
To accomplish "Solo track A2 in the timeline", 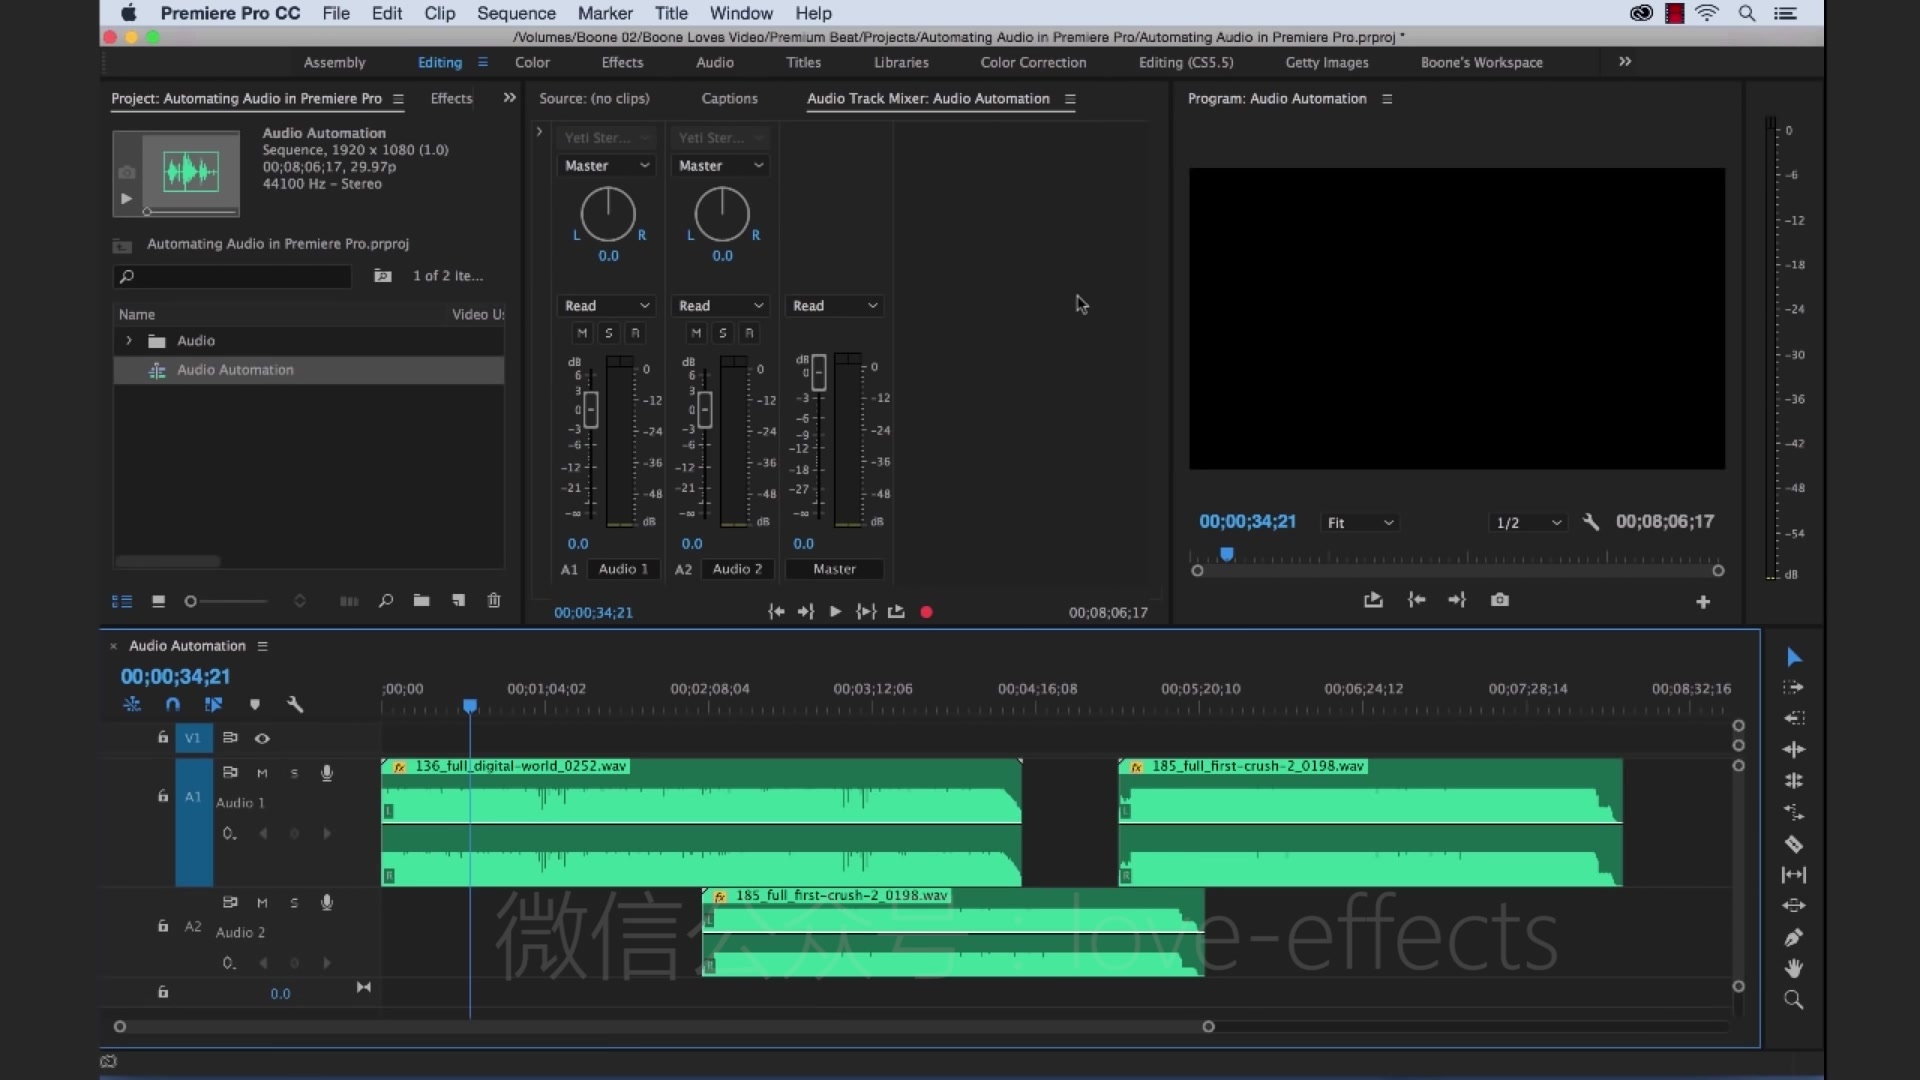I will pos(294,903).
